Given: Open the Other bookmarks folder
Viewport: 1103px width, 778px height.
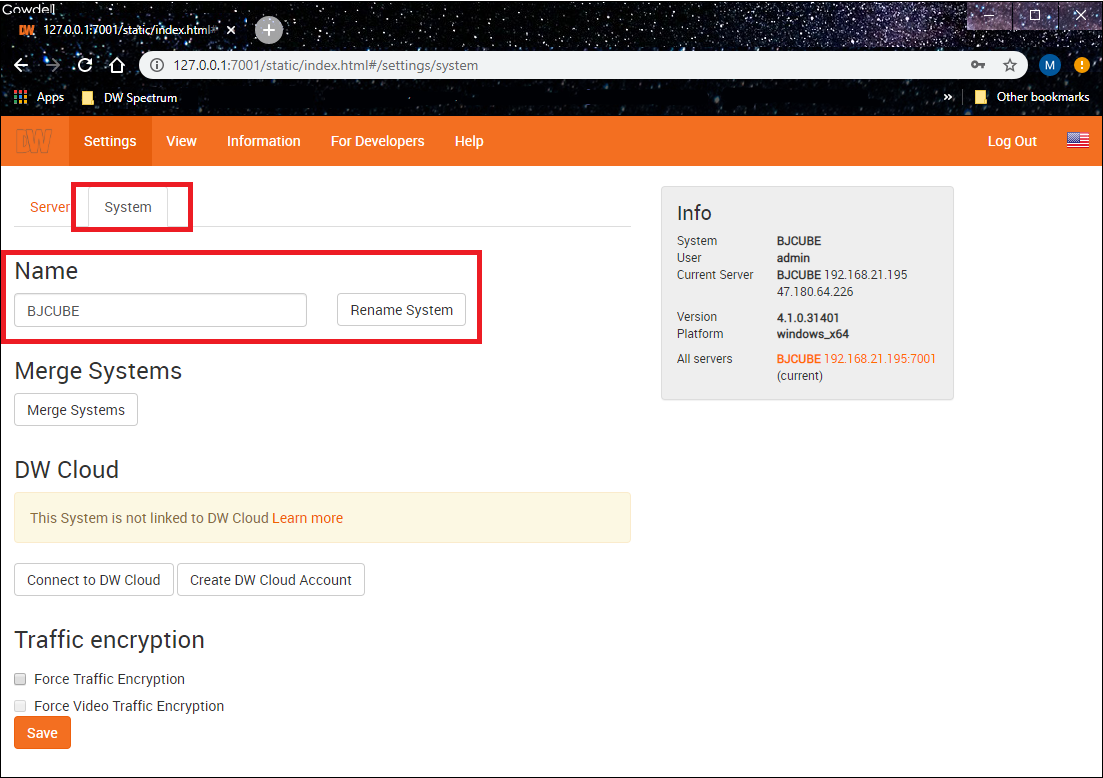Looking at the screenshot, I should [1032, 97].
